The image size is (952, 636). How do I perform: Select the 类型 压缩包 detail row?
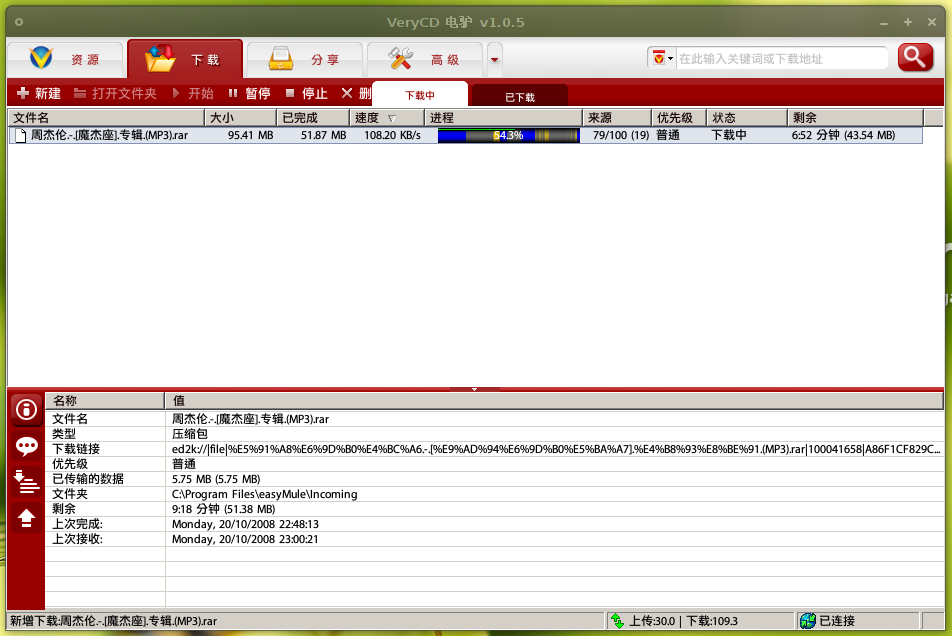(494, 434)
